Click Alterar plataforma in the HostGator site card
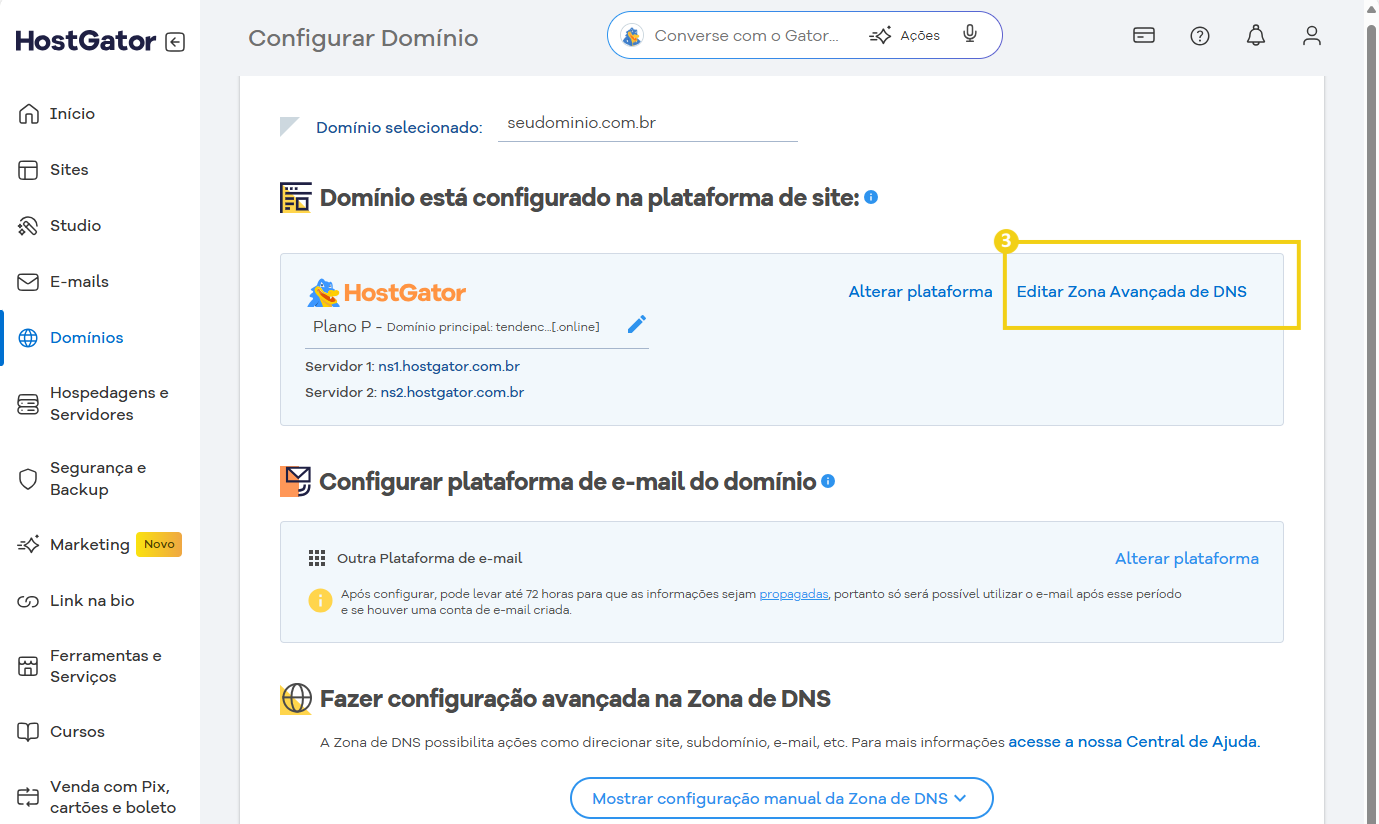This screenshot has height=824, width=1379. [920, 292]
